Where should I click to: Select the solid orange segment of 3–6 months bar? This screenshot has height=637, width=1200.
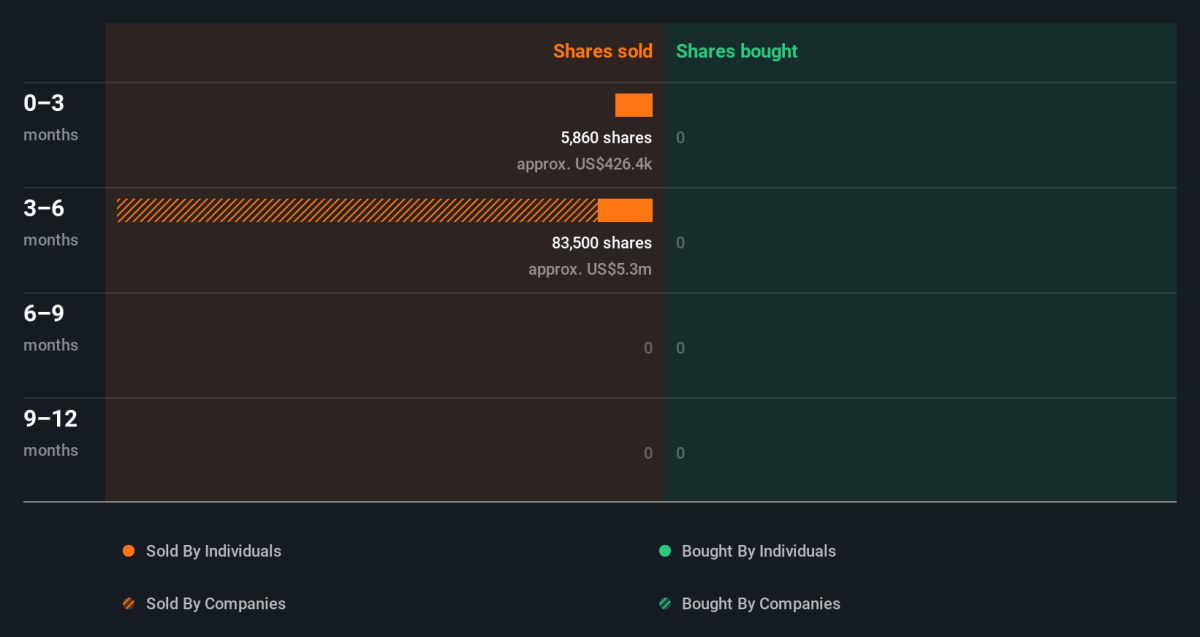pyautogui.click(x=625, y=210)
